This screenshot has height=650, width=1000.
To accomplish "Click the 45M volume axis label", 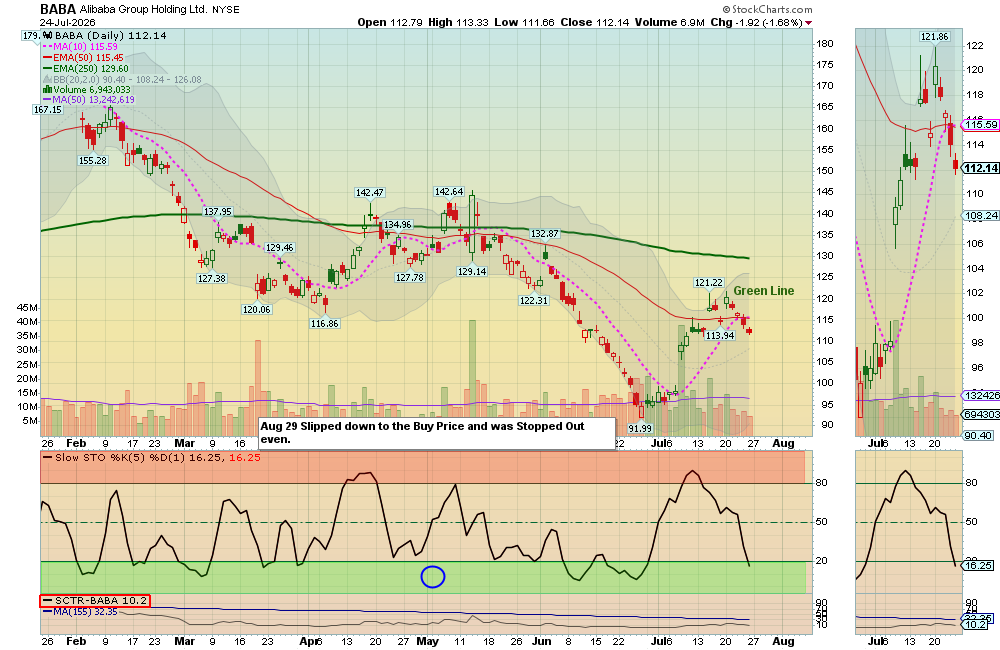I will click(27, 308).
